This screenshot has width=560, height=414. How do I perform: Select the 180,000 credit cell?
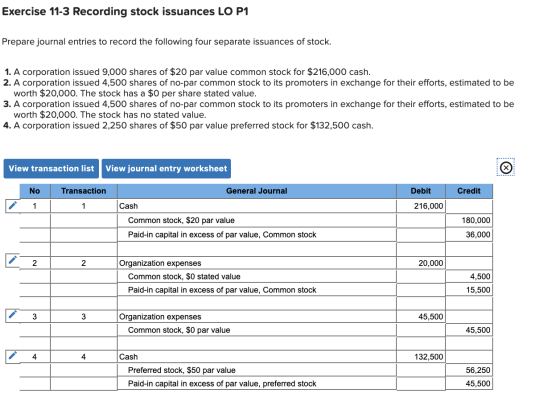[x=469, y=220]
